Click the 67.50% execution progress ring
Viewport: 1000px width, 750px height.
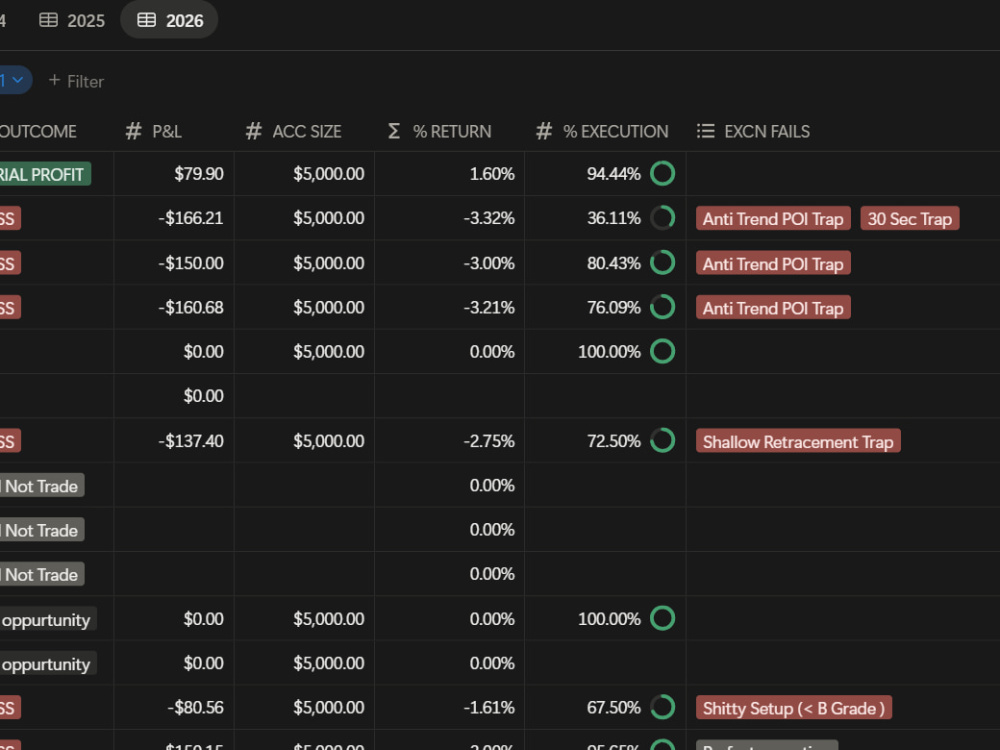(x=663, y=707)
